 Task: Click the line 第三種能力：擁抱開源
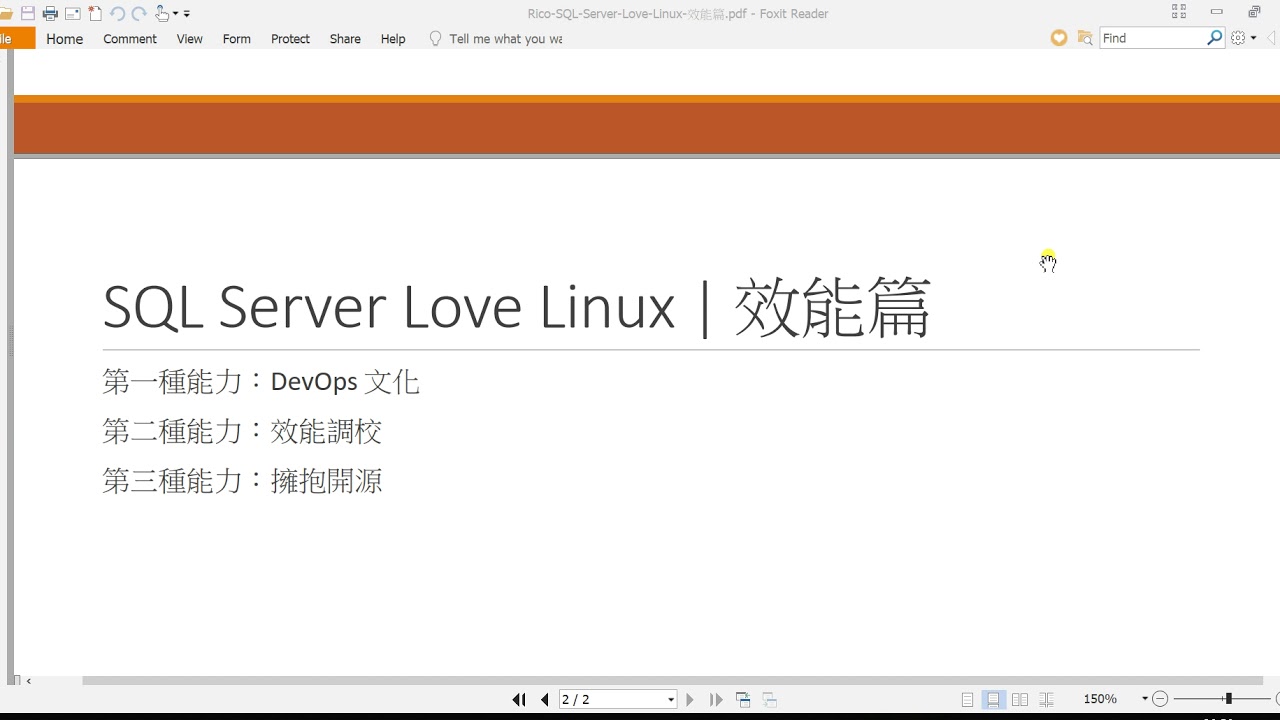tap(242, 481)
